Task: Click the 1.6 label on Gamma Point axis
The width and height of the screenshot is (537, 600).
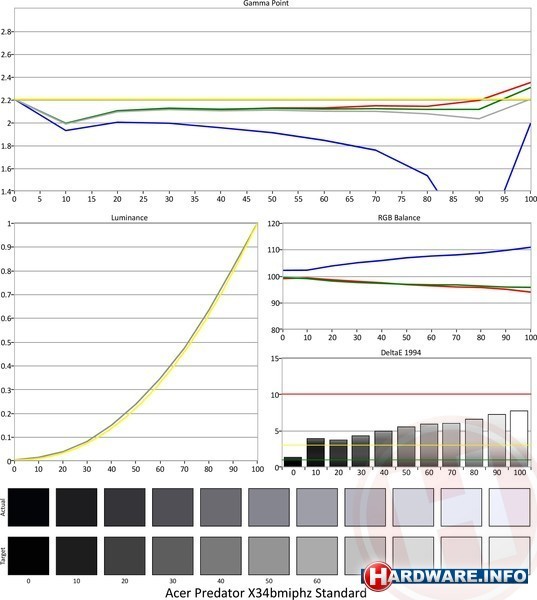Action: pyautogui.click(x=6, y=169)
